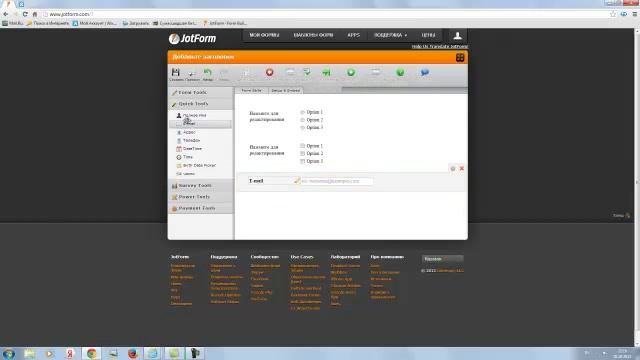Open Yandex from the taskbar
This screenshot has height=360, width=640.
click(70, 353)
